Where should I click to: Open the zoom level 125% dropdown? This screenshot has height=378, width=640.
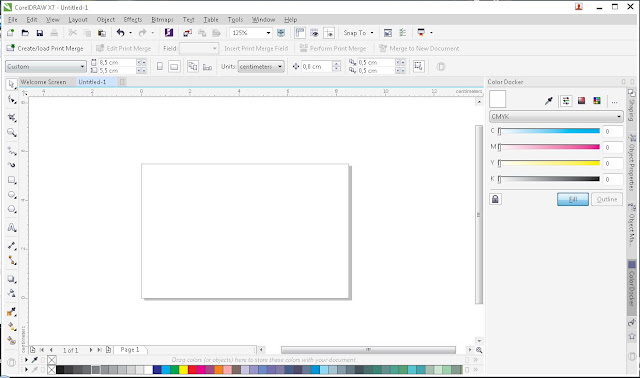(x=268, y=33)
